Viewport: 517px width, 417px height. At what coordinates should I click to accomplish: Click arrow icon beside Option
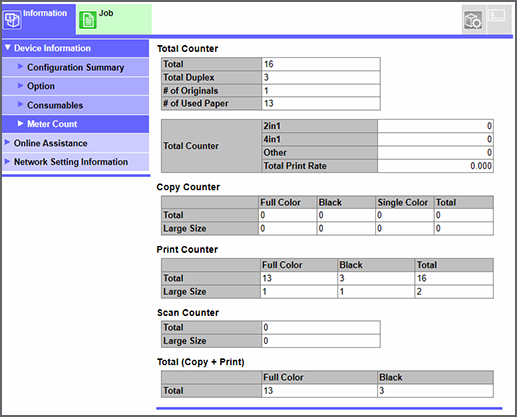pyautogui.click(x=20, y=85)
